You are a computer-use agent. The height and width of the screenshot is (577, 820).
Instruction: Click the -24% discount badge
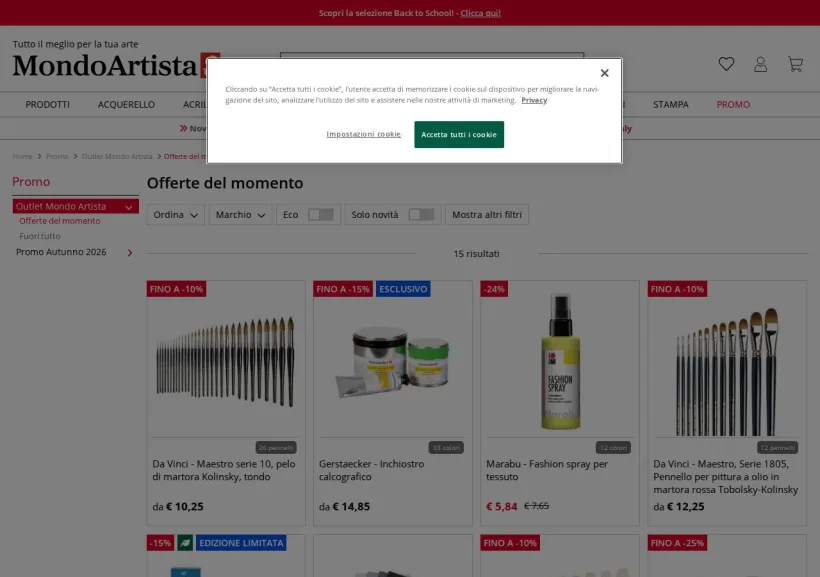[494, 289]
